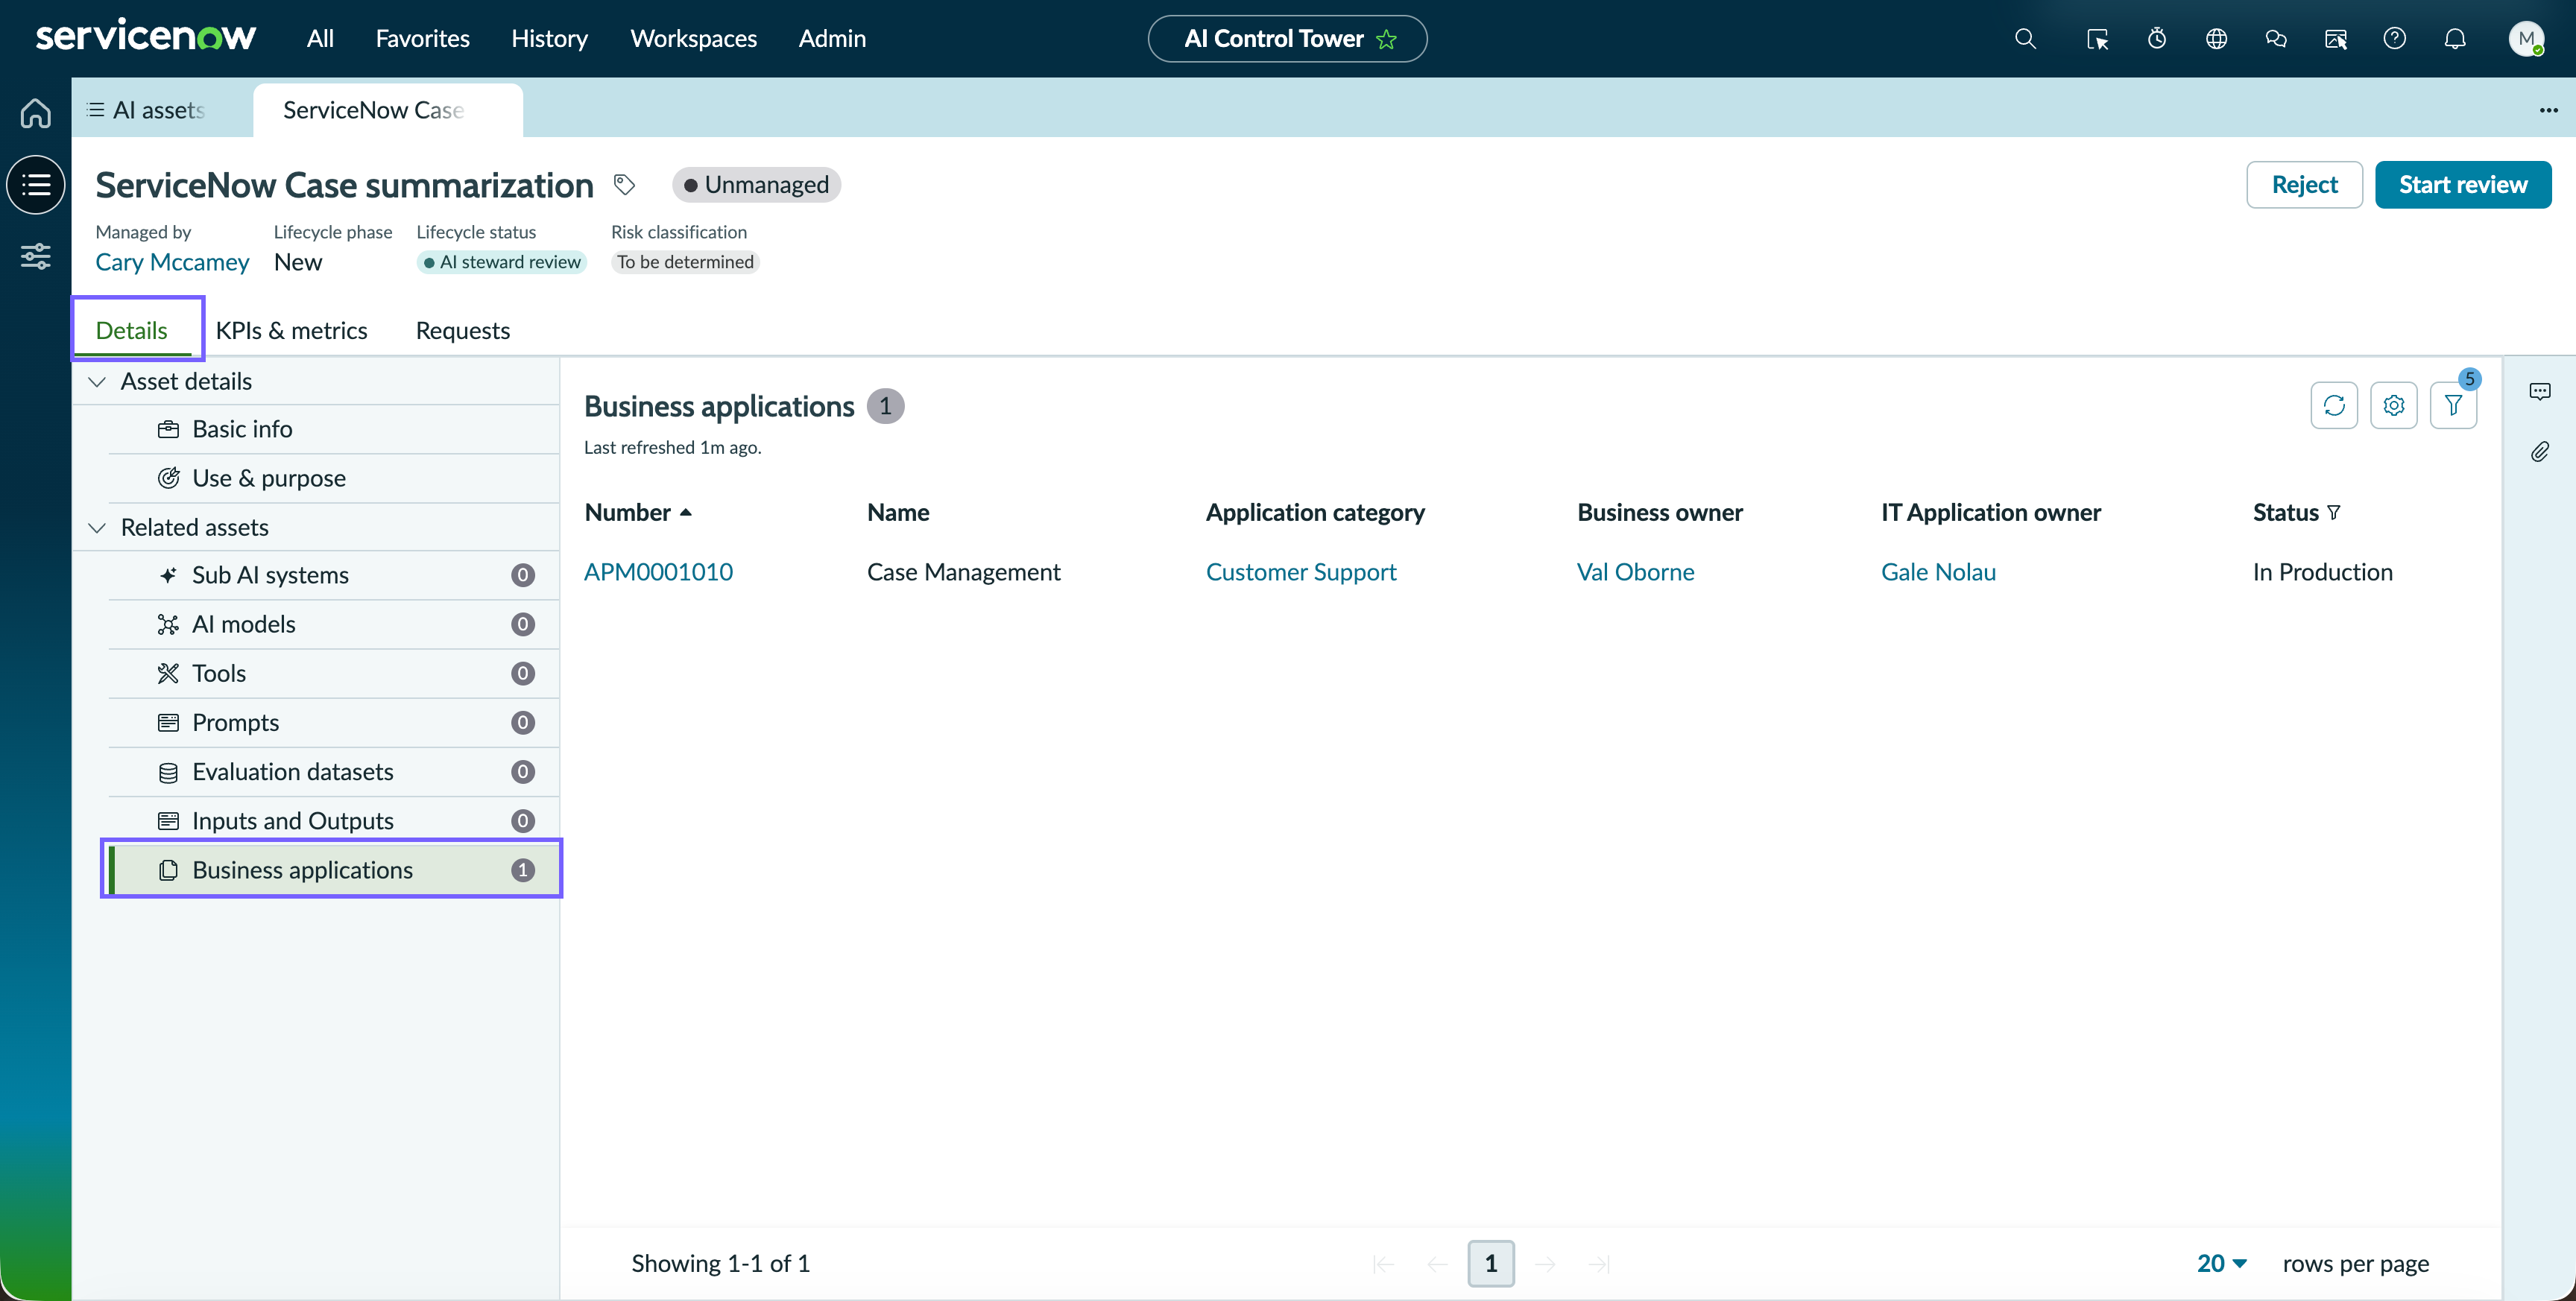Click the Case Management name cell
The image size is (2576, 1301).
[x=964, y=572]
